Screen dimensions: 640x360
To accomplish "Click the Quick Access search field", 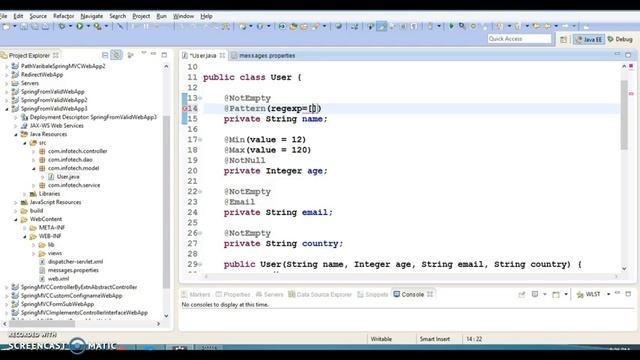I will [519, 39].
